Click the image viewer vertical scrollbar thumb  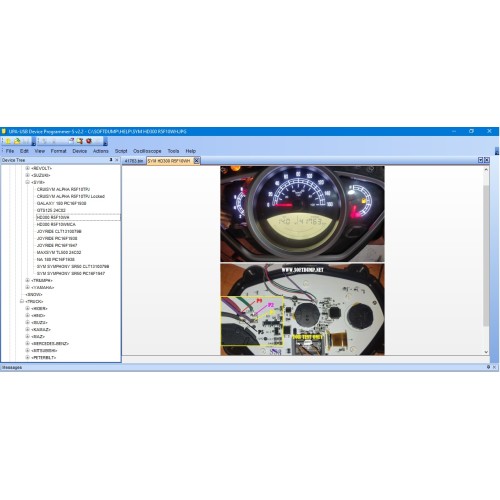click(486, 255)
